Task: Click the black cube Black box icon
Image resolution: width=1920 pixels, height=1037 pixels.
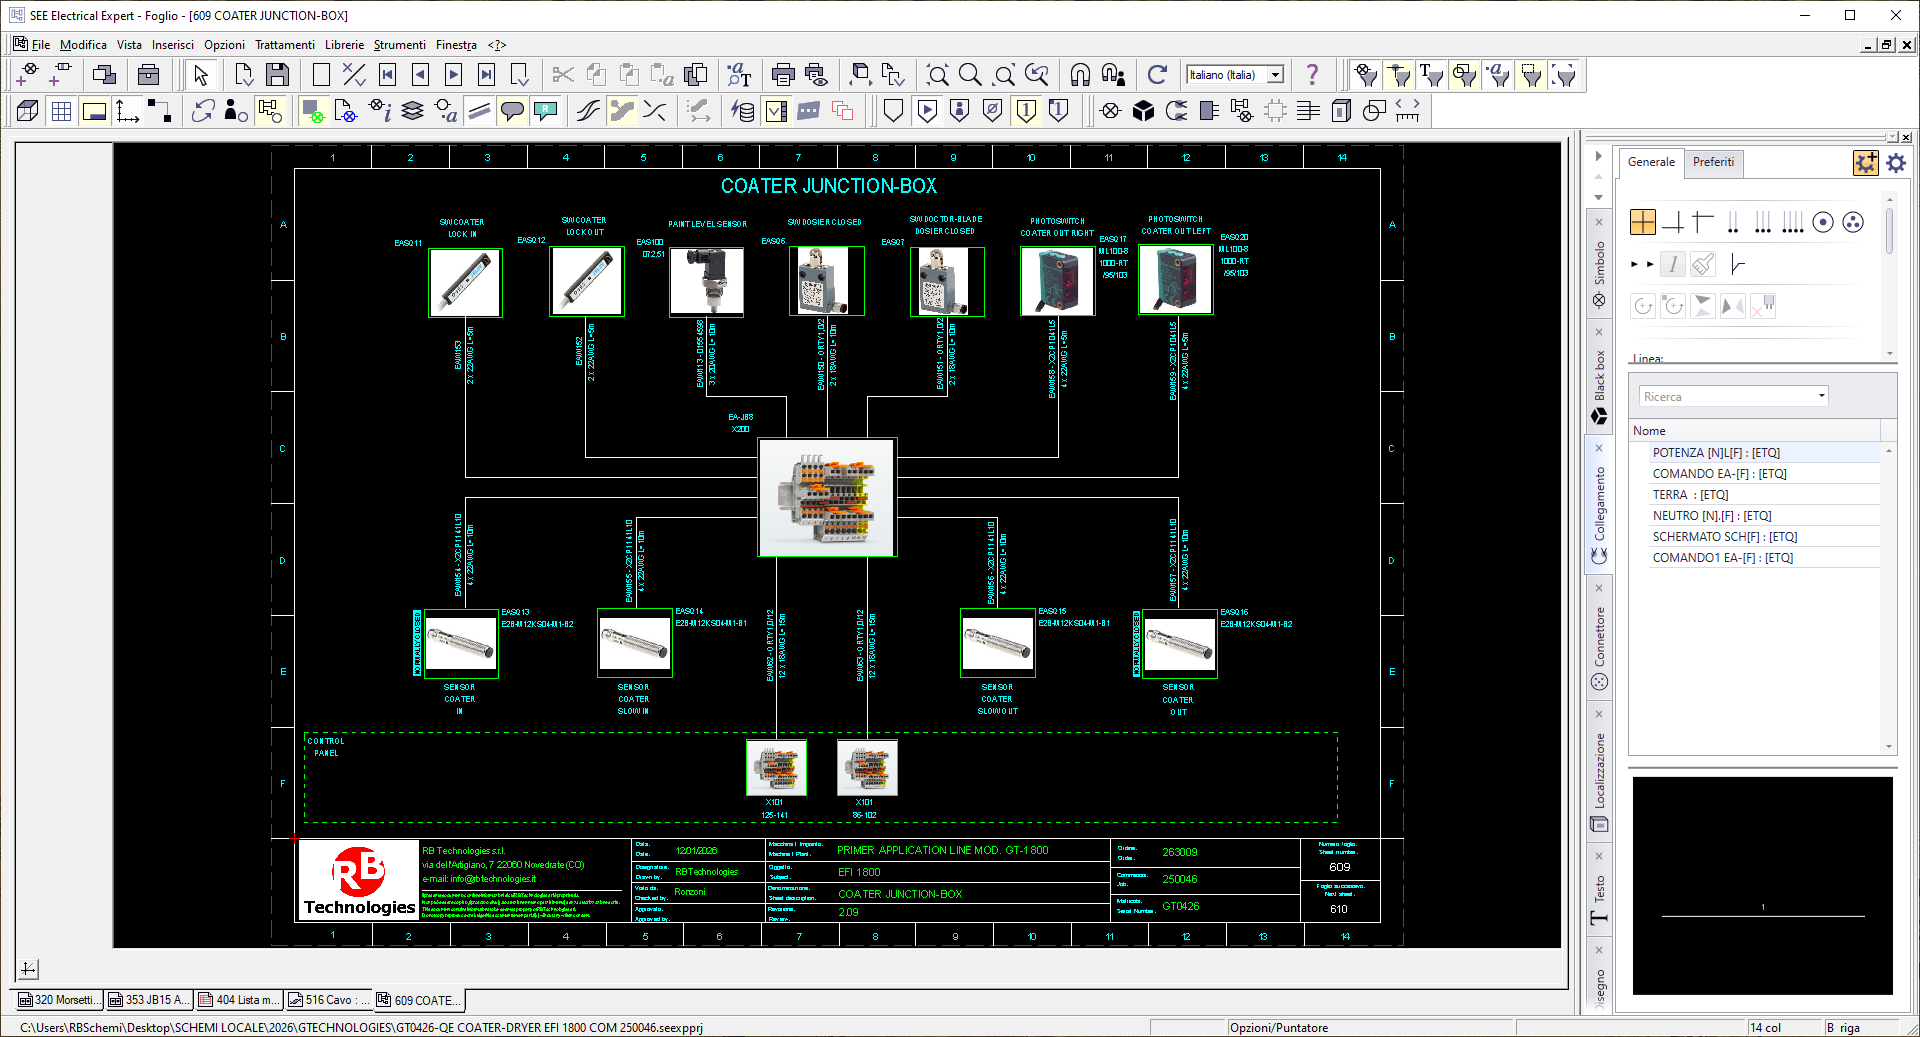Action: (x=1143, y=111)
